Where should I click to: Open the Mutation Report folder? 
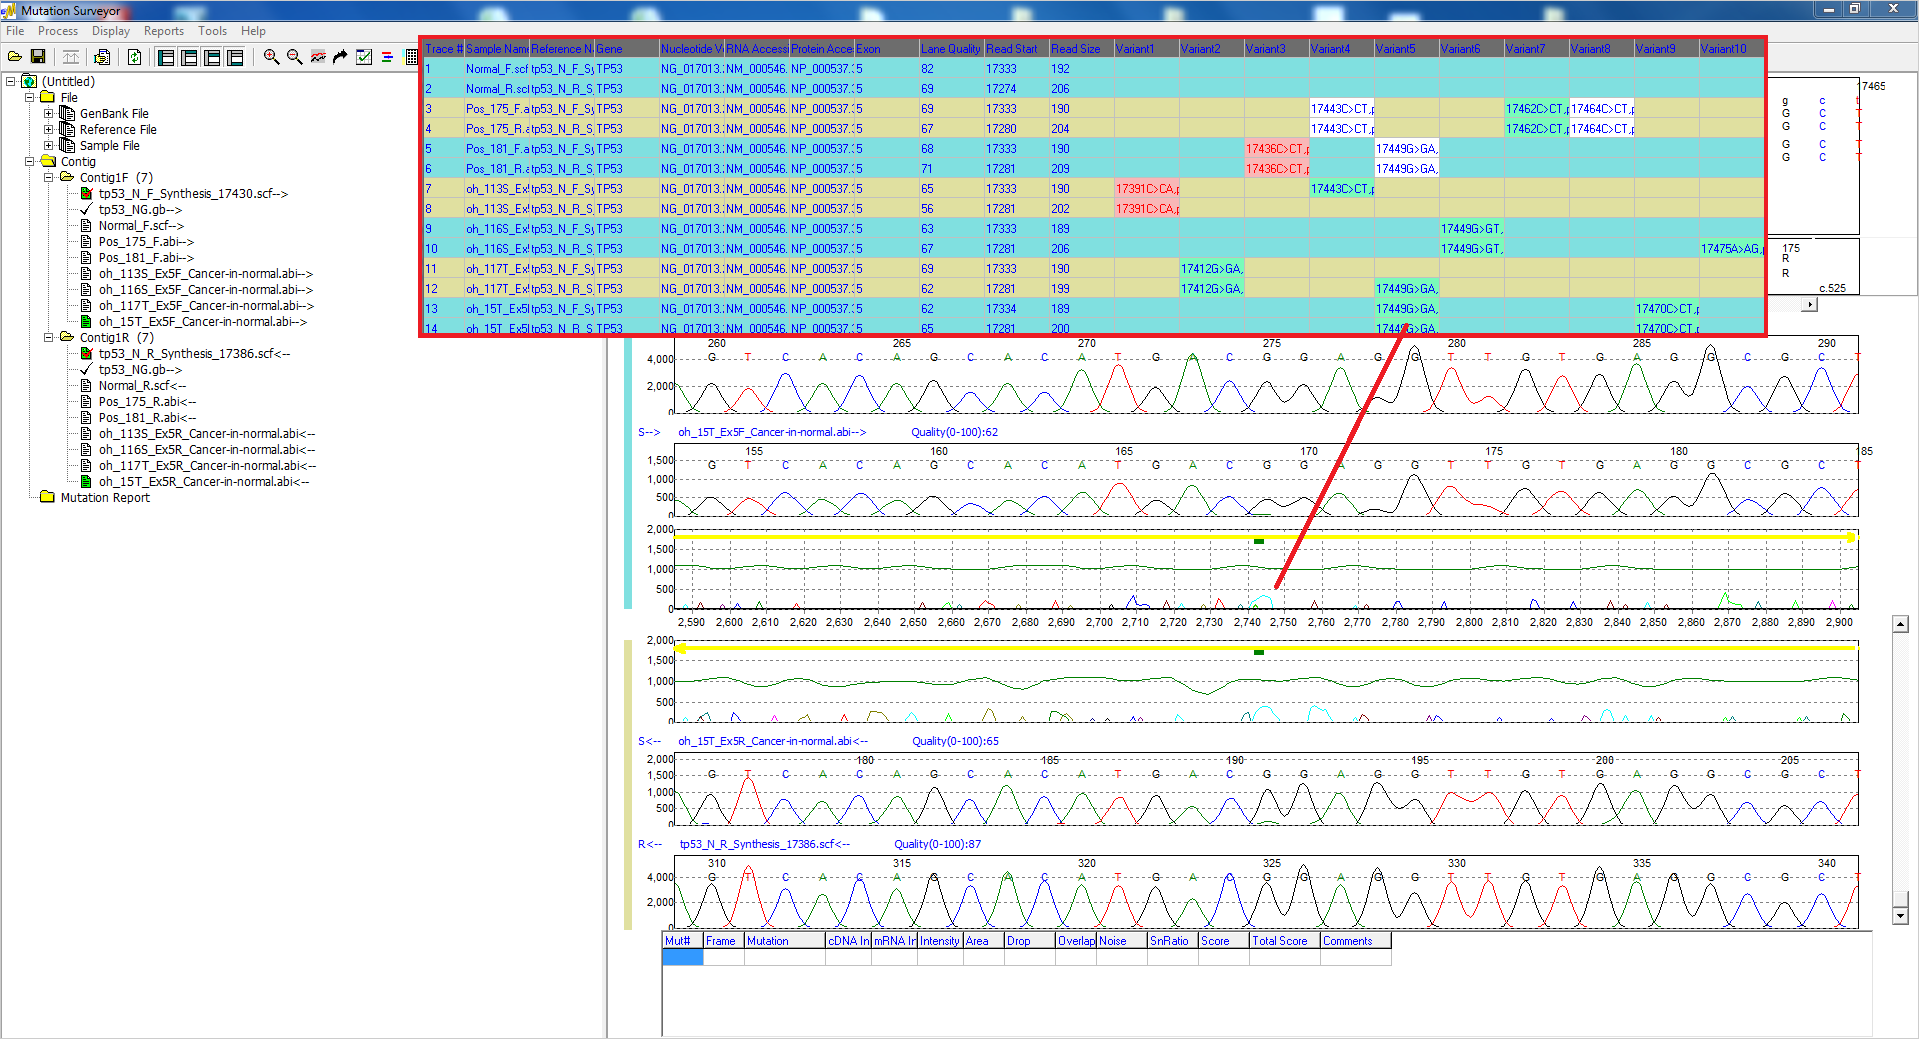click(93, 497)
